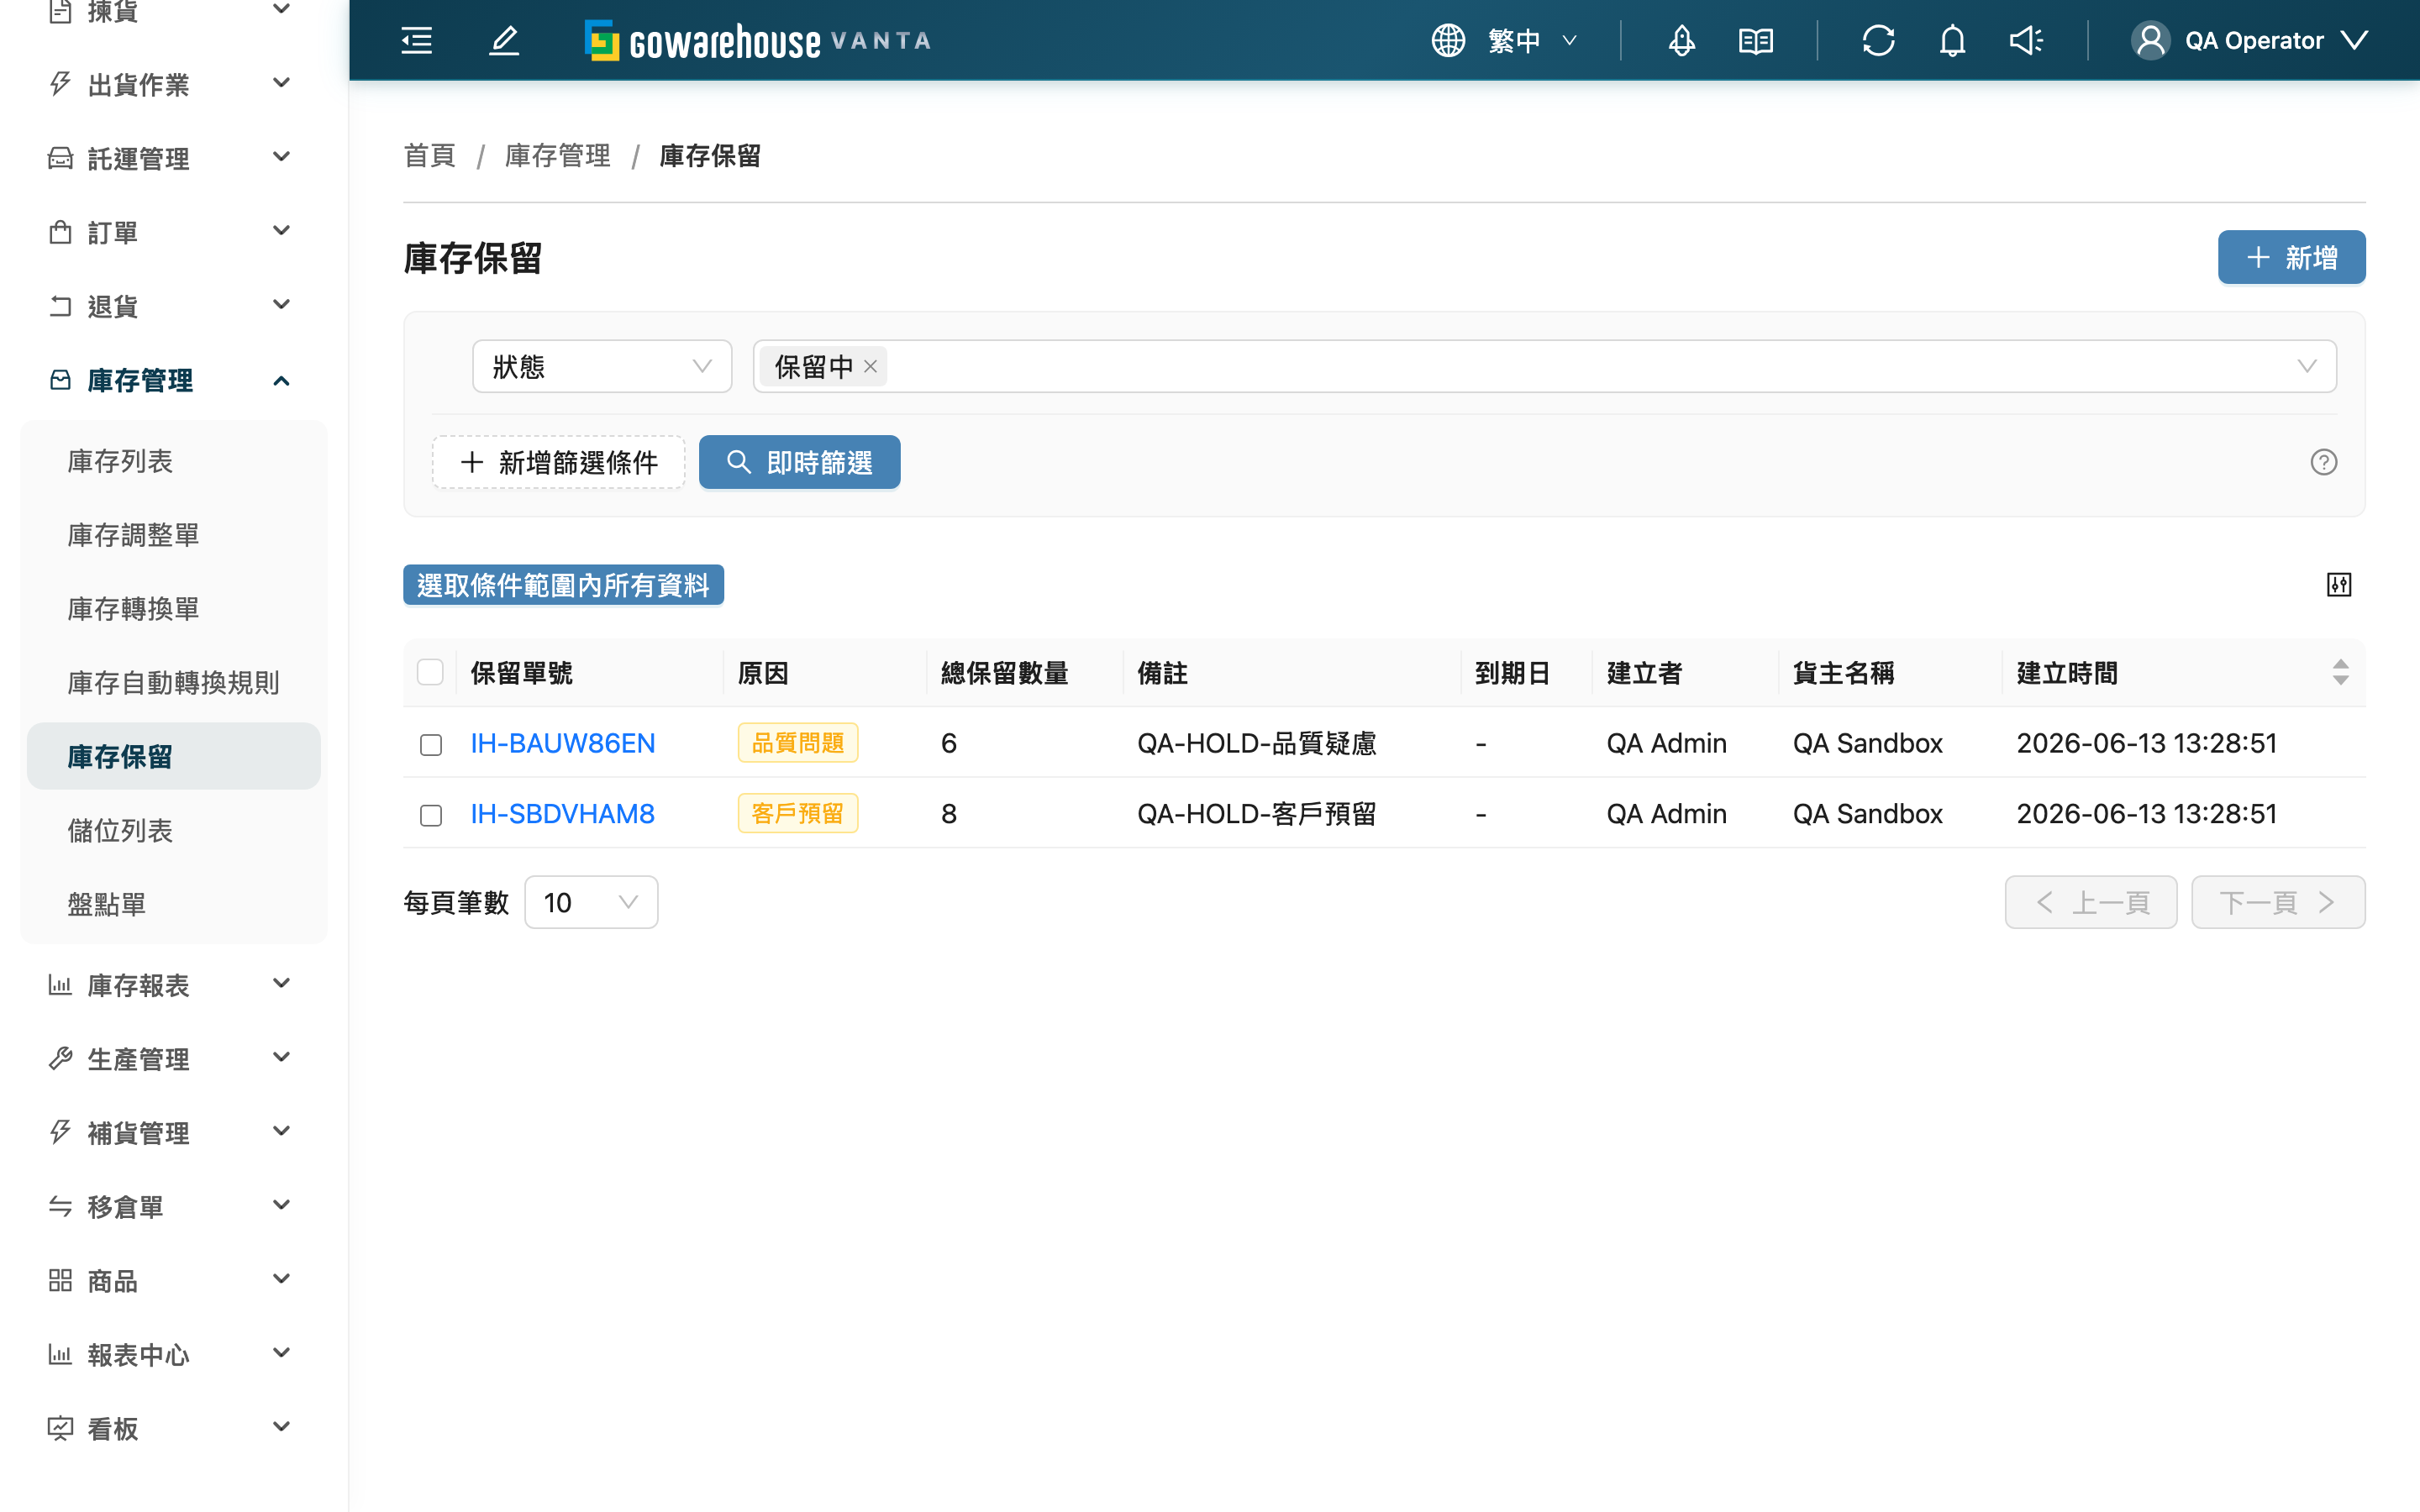Screen dimensions: 2420x1512
Task: Toggle the select-all checkbox in table header
Action: (x=430, y=672)
